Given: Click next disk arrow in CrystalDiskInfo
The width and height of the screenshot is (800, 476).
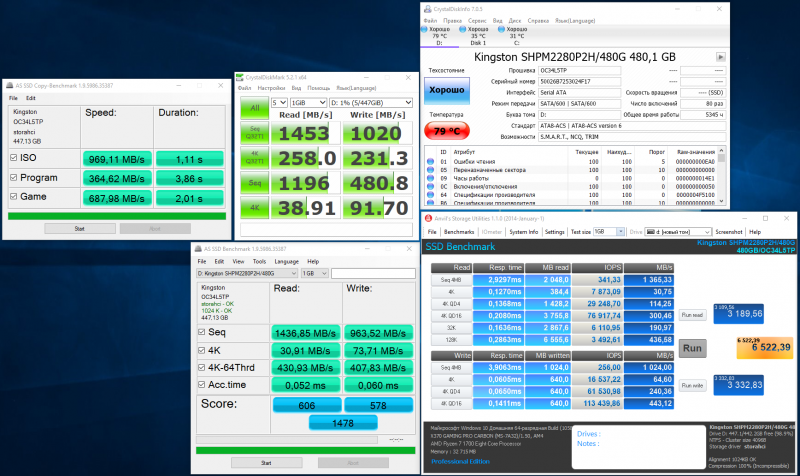Looking at the screenshot, I should pos(720,57).
